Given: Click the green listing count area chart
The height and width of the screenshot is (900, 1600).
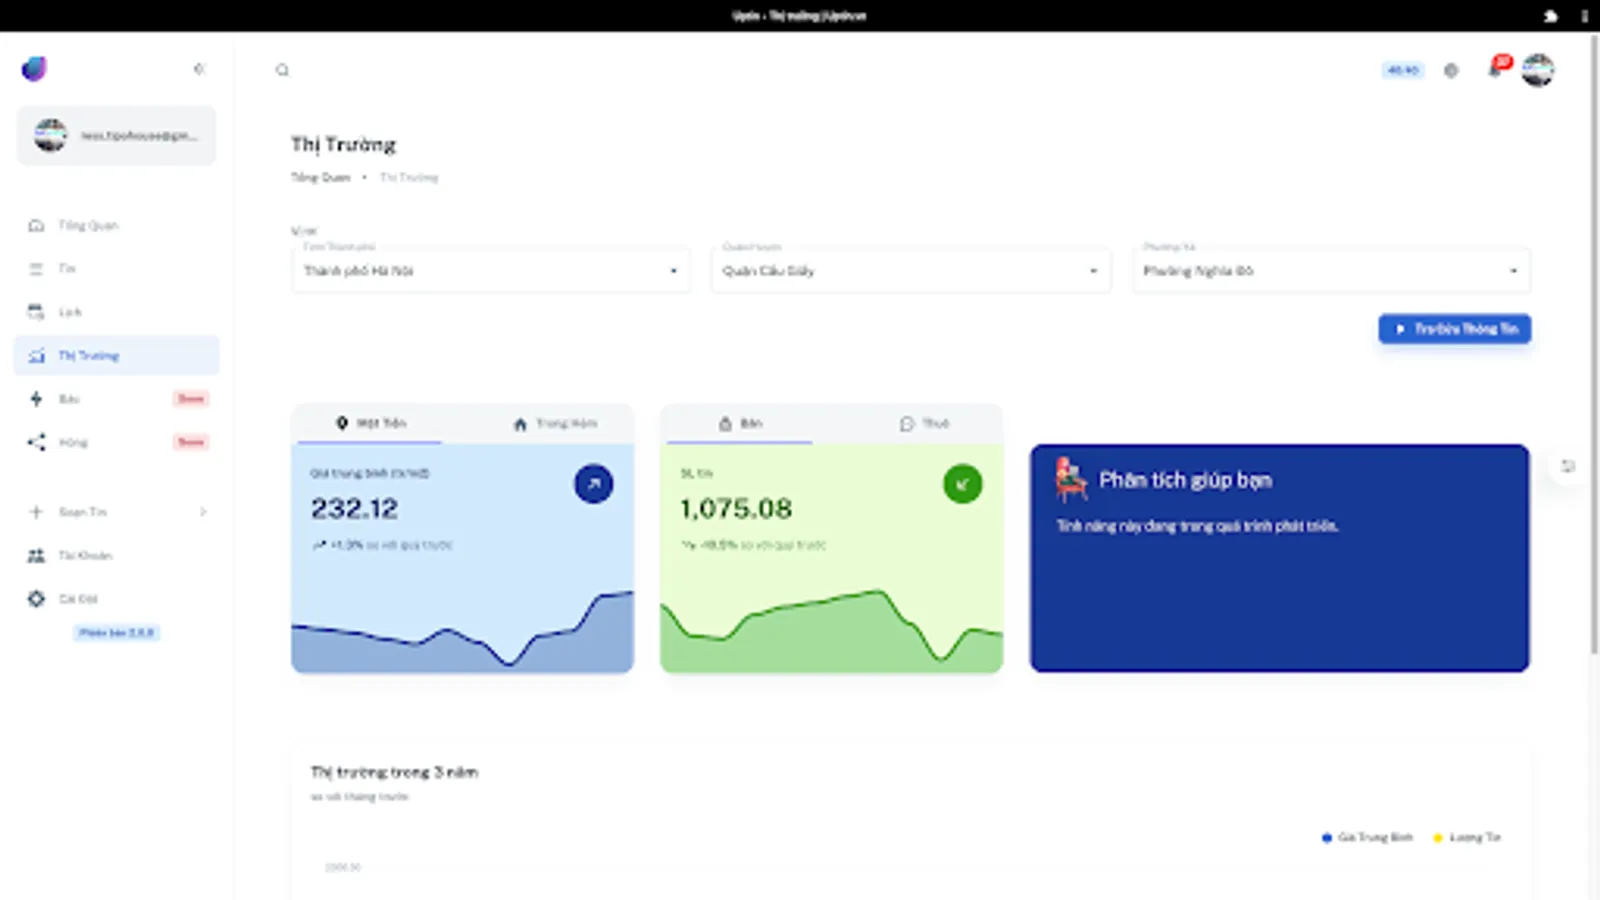Looking at the screenshot, I should [832, 630].
